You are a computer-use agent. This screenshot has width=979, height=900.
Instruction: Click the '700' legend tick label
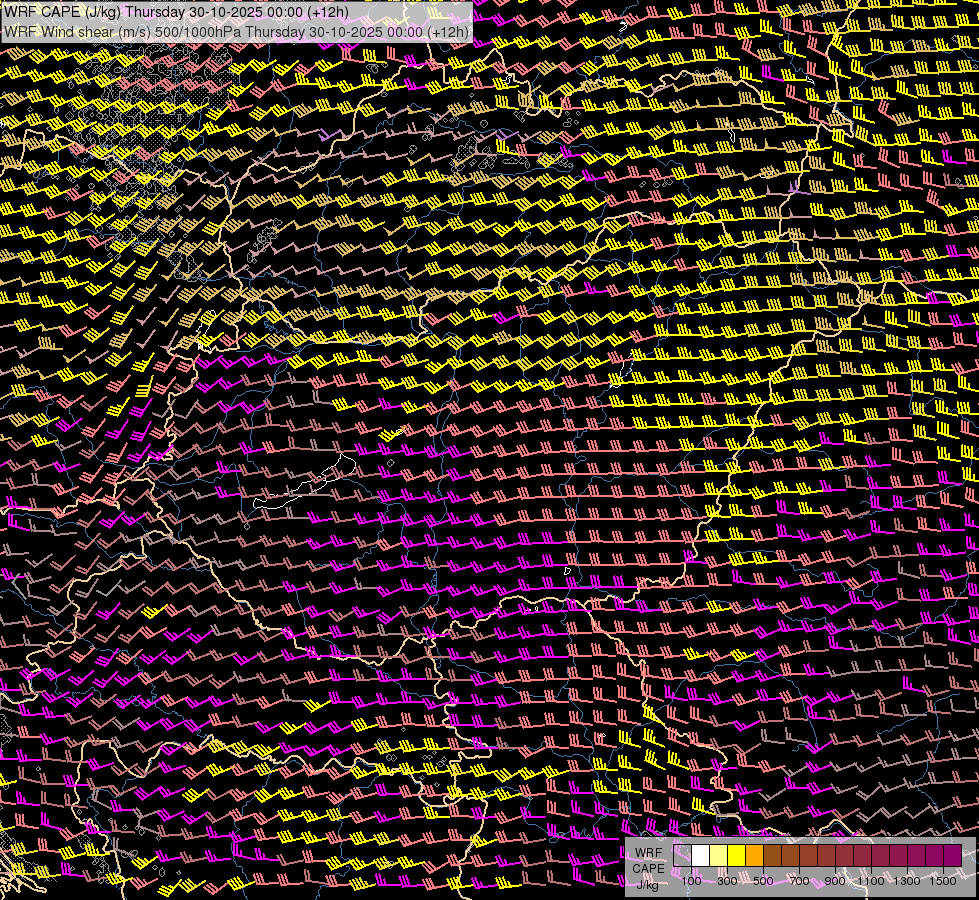tap(799, 881)
